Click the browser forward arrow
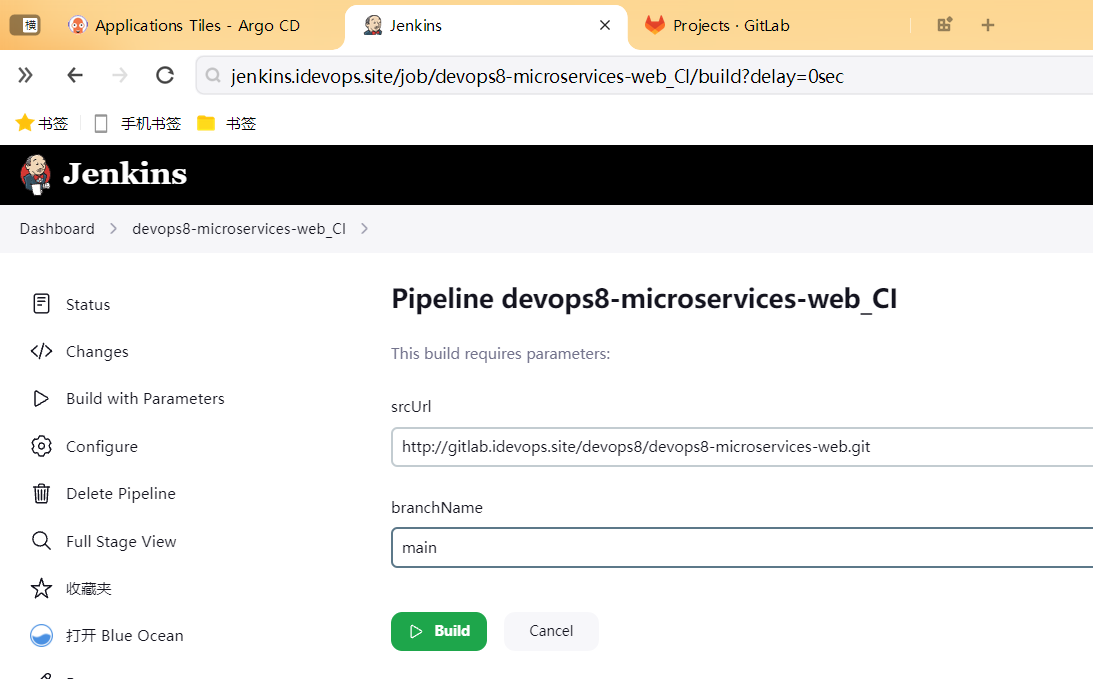Viewport: 1093px width, 679px height. point(120,75)
